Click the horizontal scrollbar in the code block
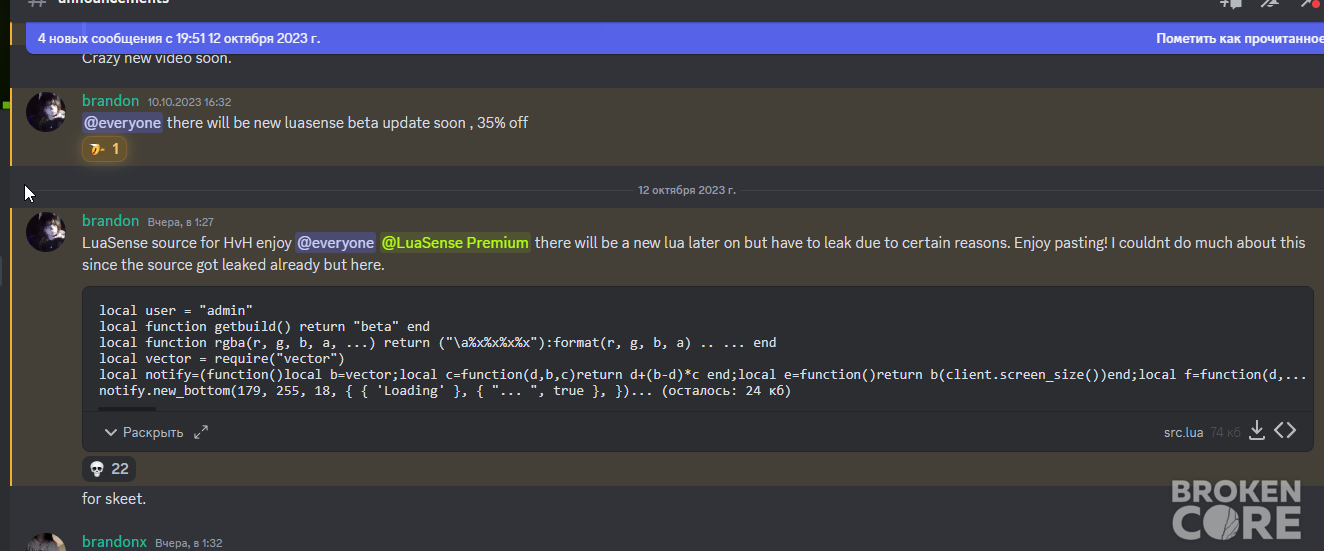The width and height of the screenshot is (1324, 551). [127, 408]
